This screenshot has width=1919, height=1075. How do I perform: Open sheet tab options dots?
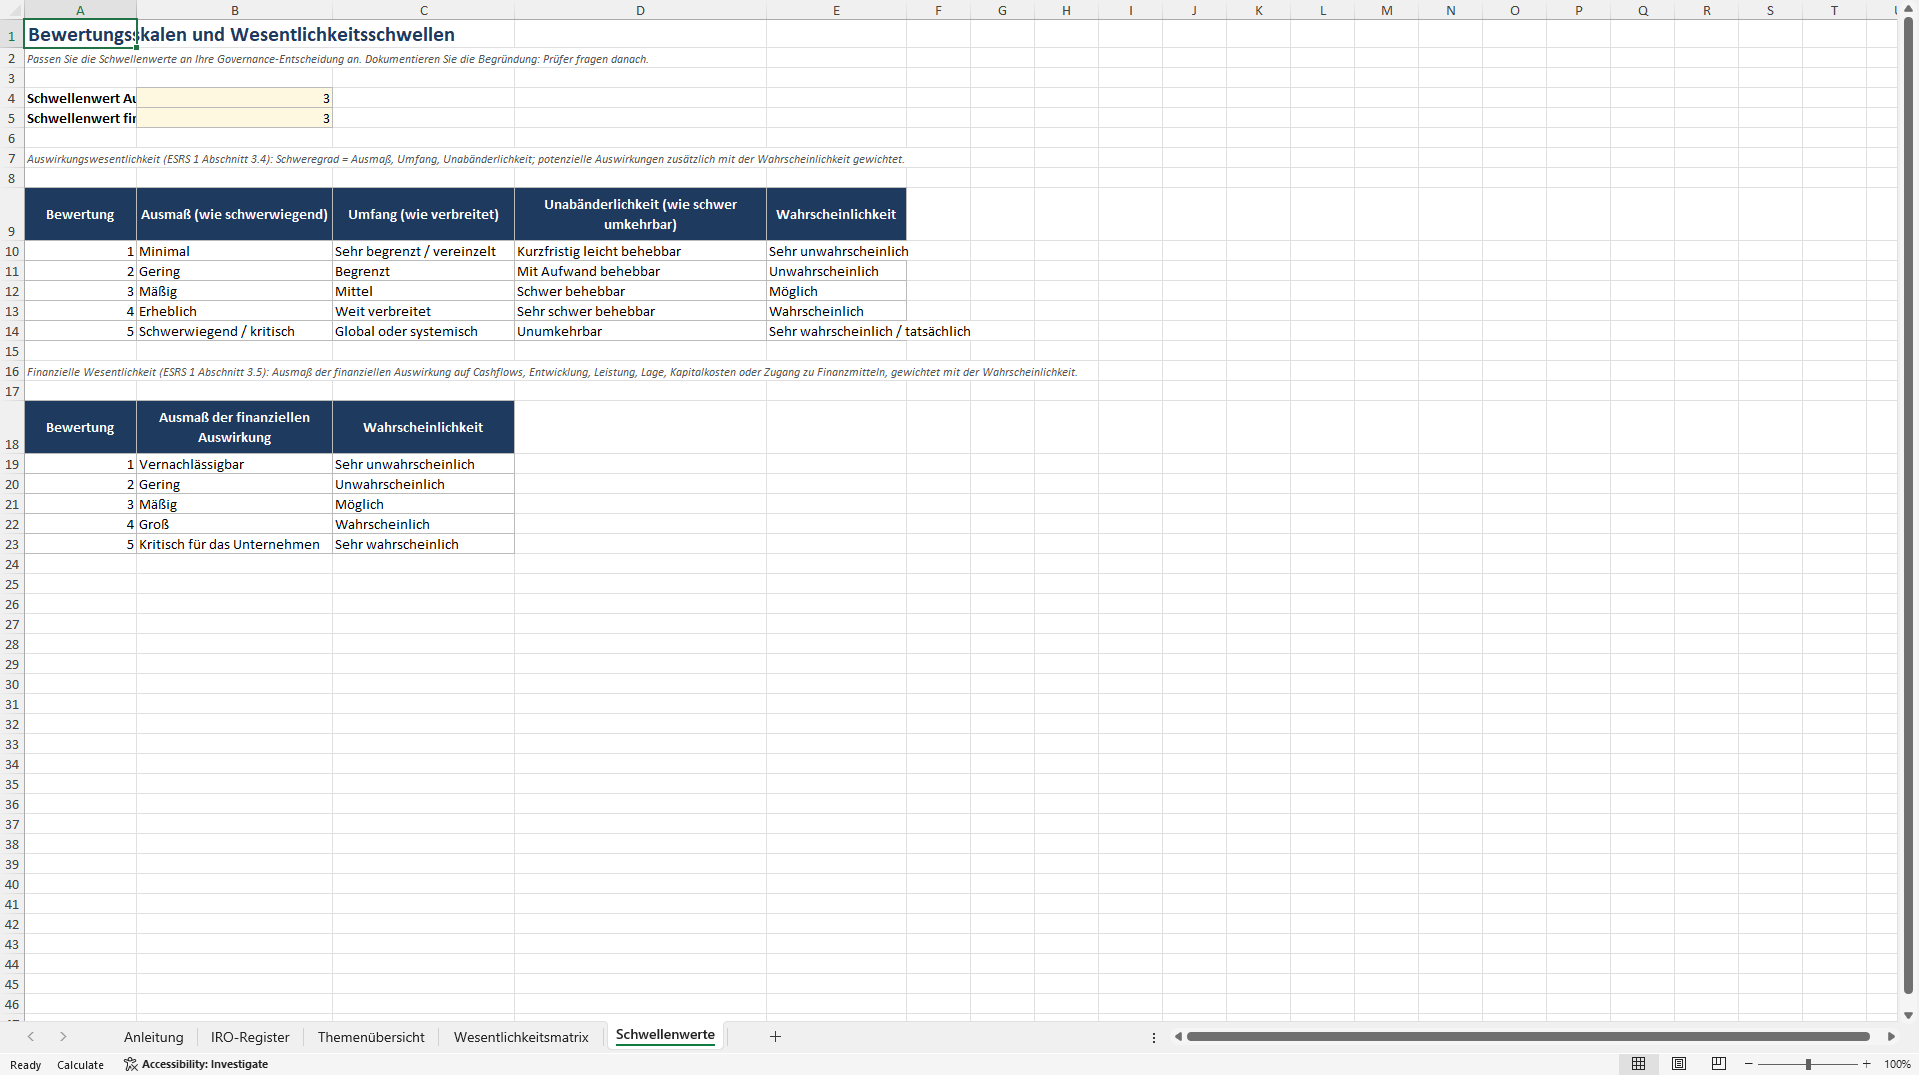click(x=1154, y=1037)
